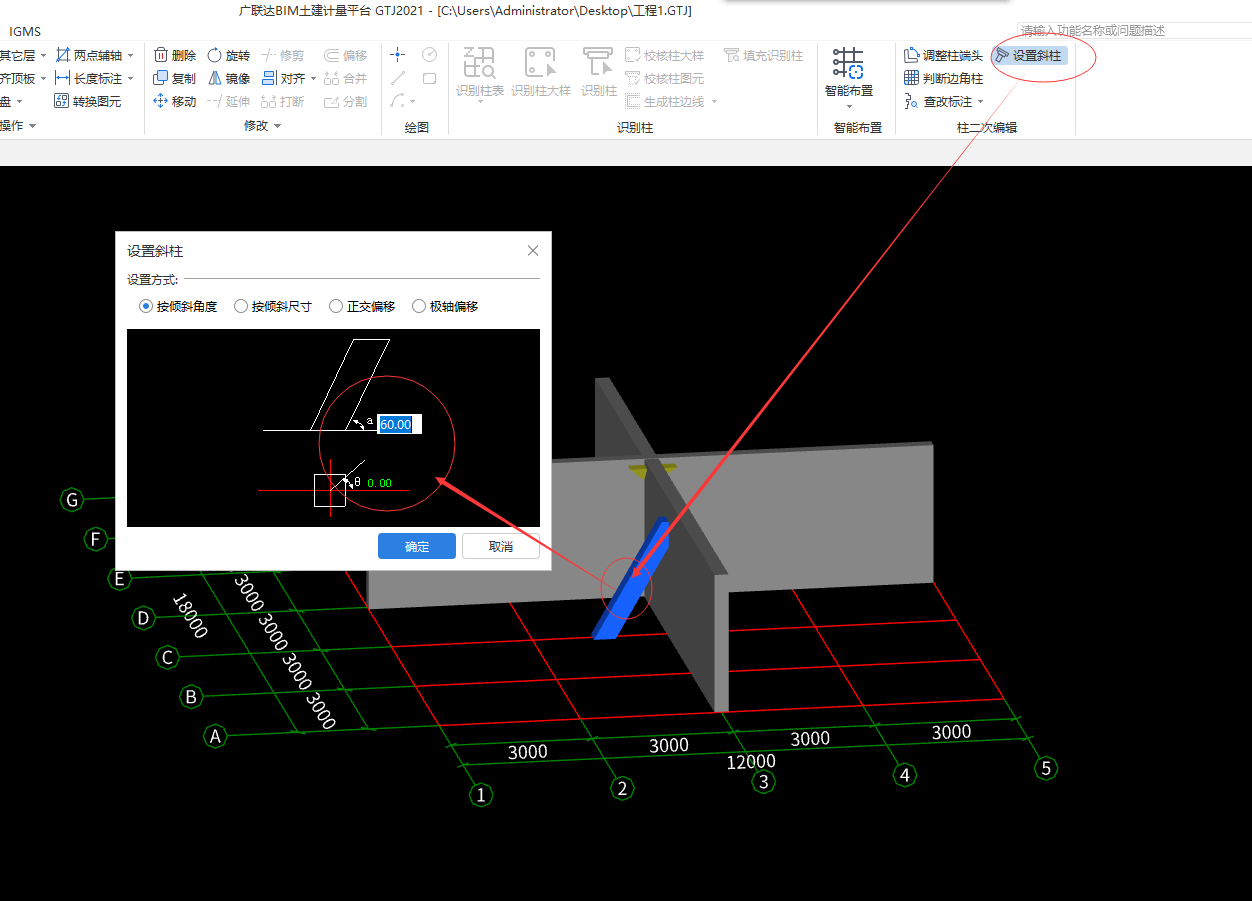Click the axis bubble labeled A

pos(214,736)
